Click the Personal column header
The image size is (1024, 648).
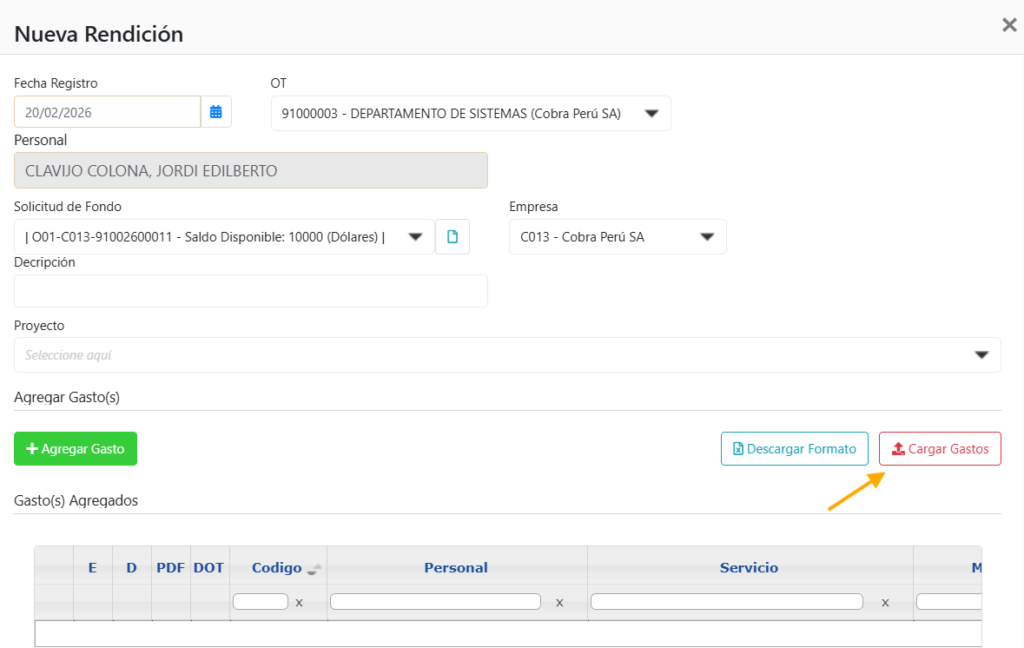pos(456,567)
